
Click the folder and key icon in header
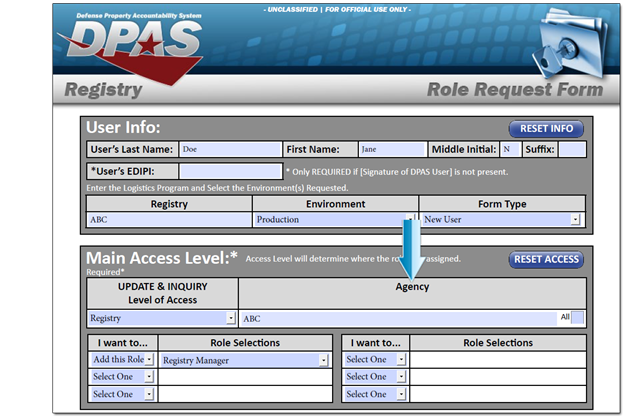point(570,43)
